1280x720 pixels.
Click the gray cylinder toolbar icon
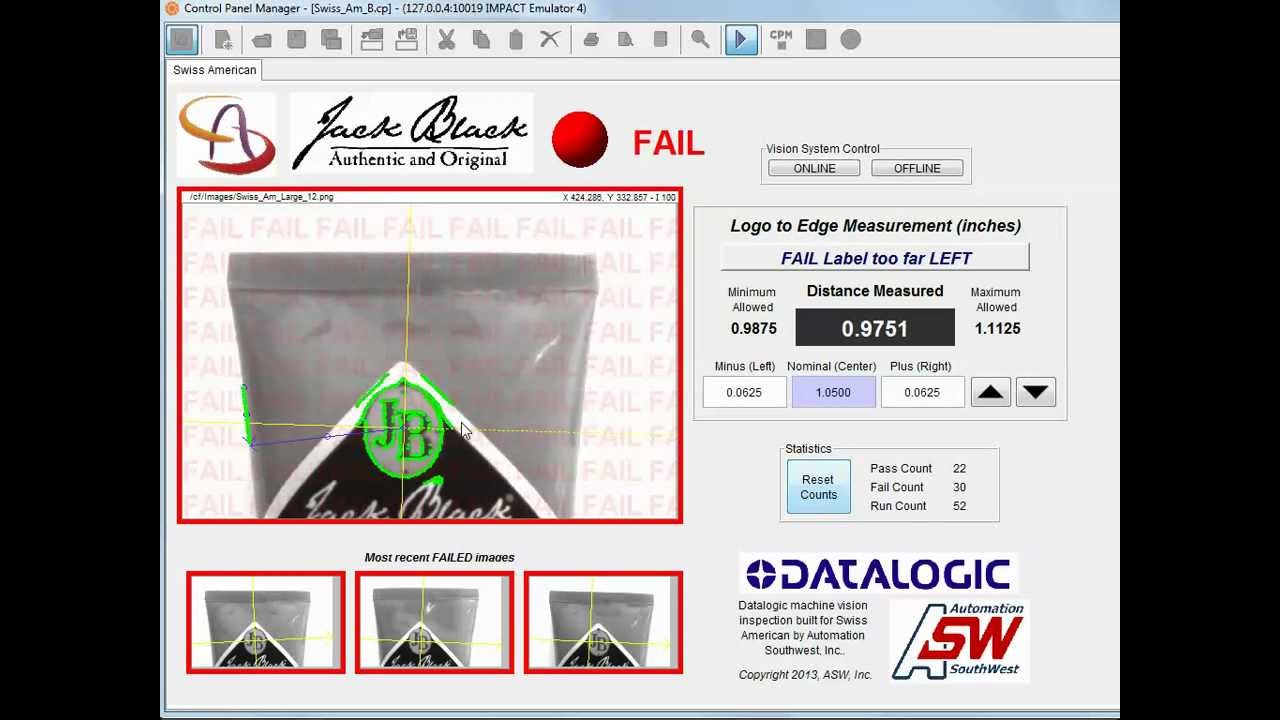click(x=660, y=39)
